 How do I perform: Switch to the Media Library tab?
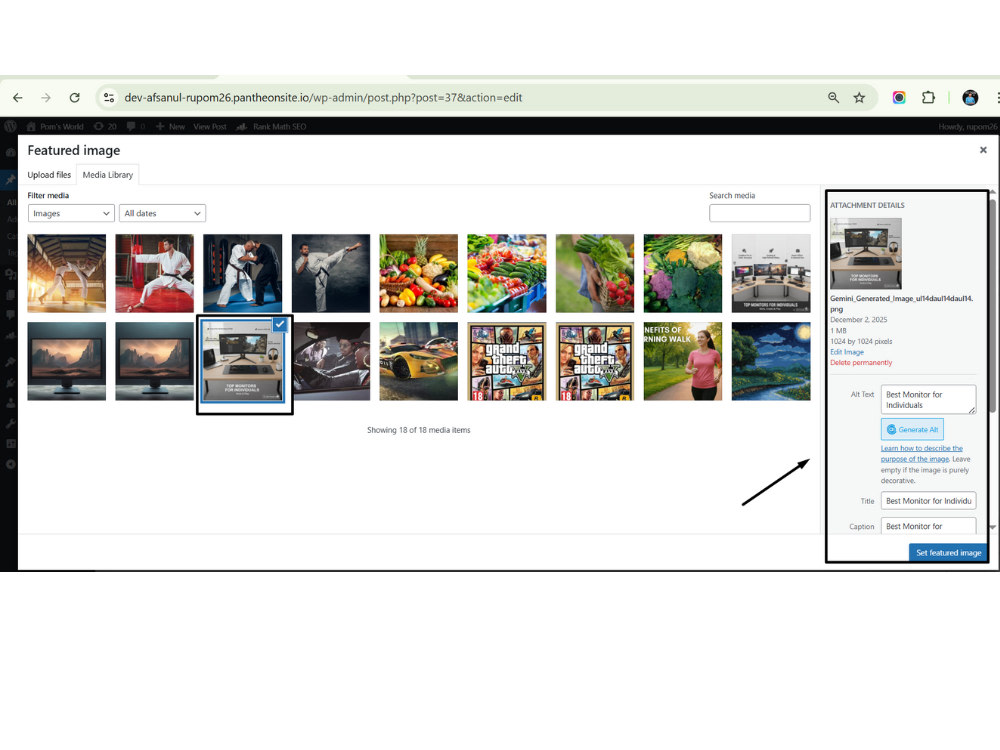pyautogui.click(x=108, y=175)
